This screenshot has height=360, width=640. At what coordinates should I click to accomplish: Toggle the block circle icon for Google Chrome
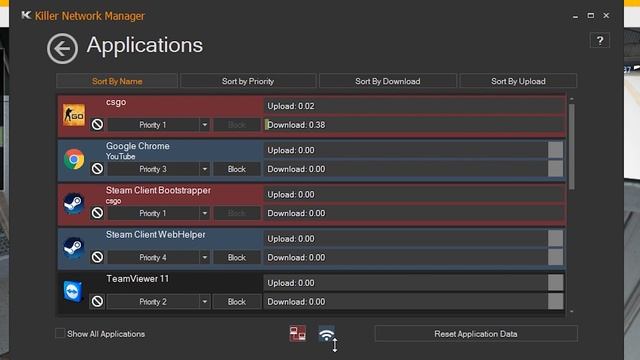pos(97,169)
